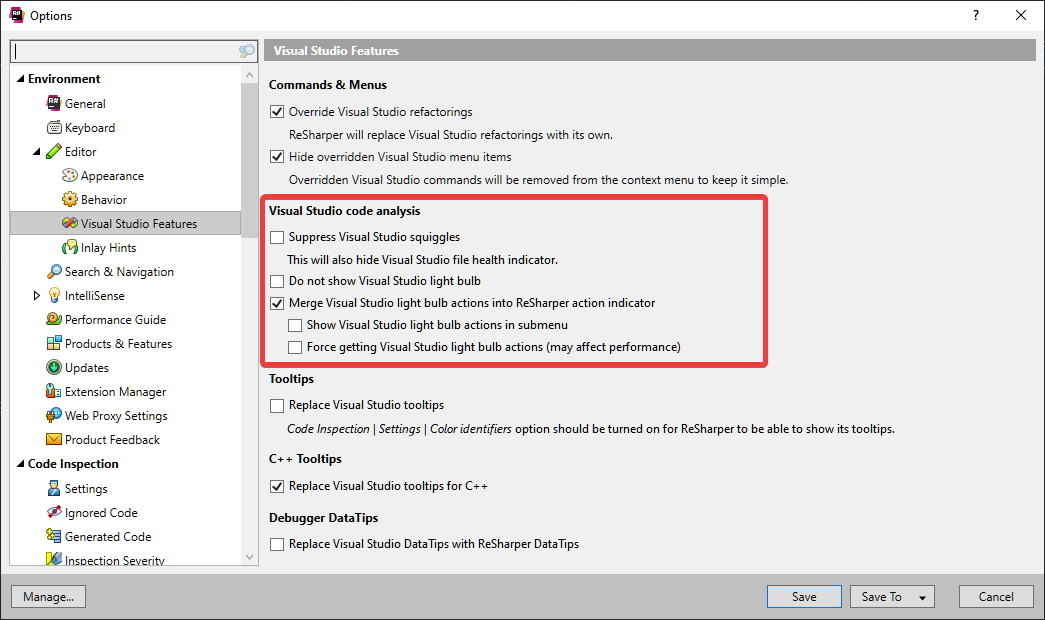
Task: Click the tree scrollbar down arrow
Action: pos(249,557)
